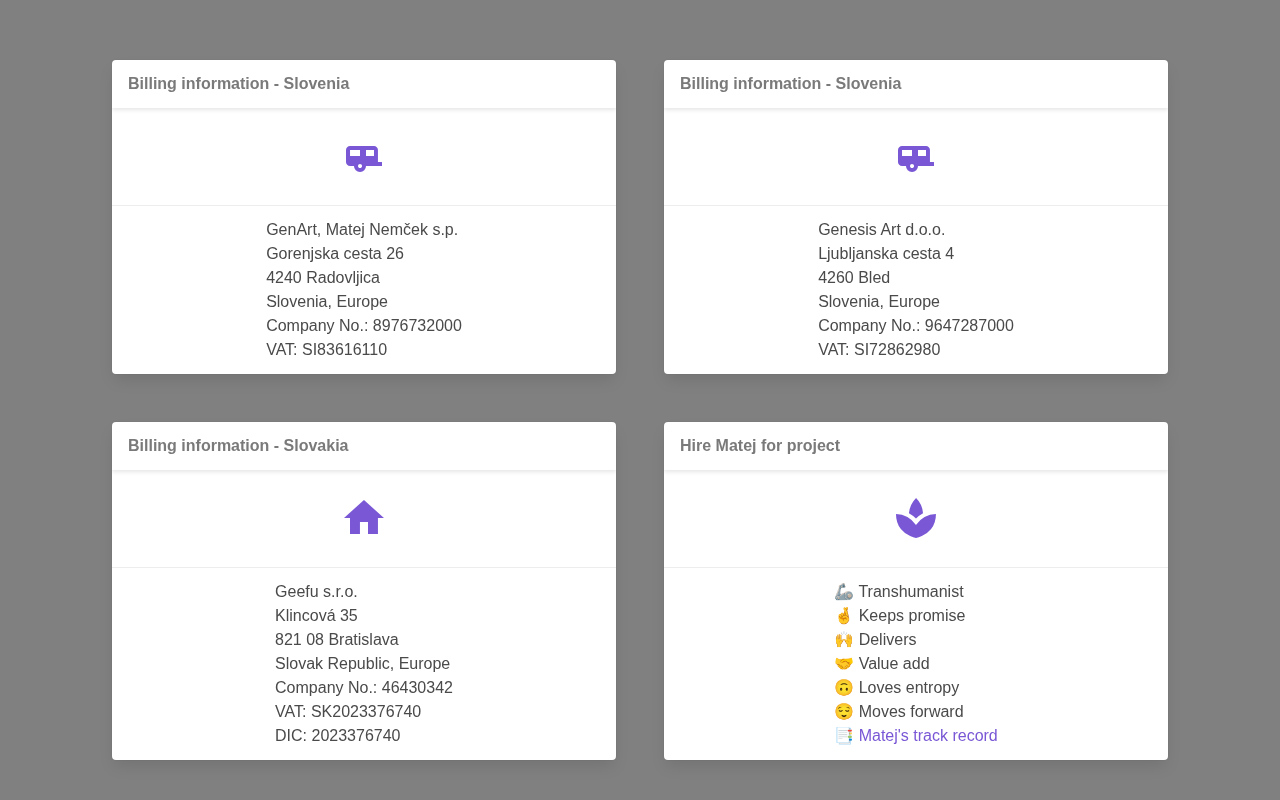Image resolution: width=1280 pixels, height=800 pixels.
Task: Click the GenArt, Matej Nemček s.p. company name
Action: click(x=362, y=230)
